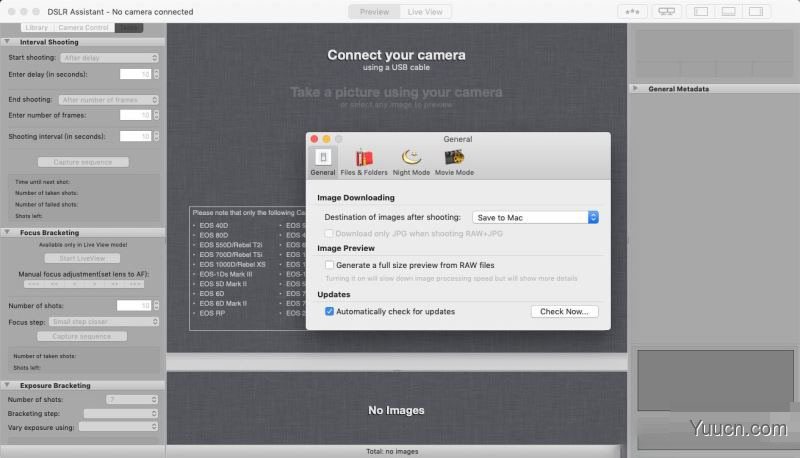This screenshot has width=800, height=458.
Task: Click the Check Now... button
Action: click(x=564, y=311)
